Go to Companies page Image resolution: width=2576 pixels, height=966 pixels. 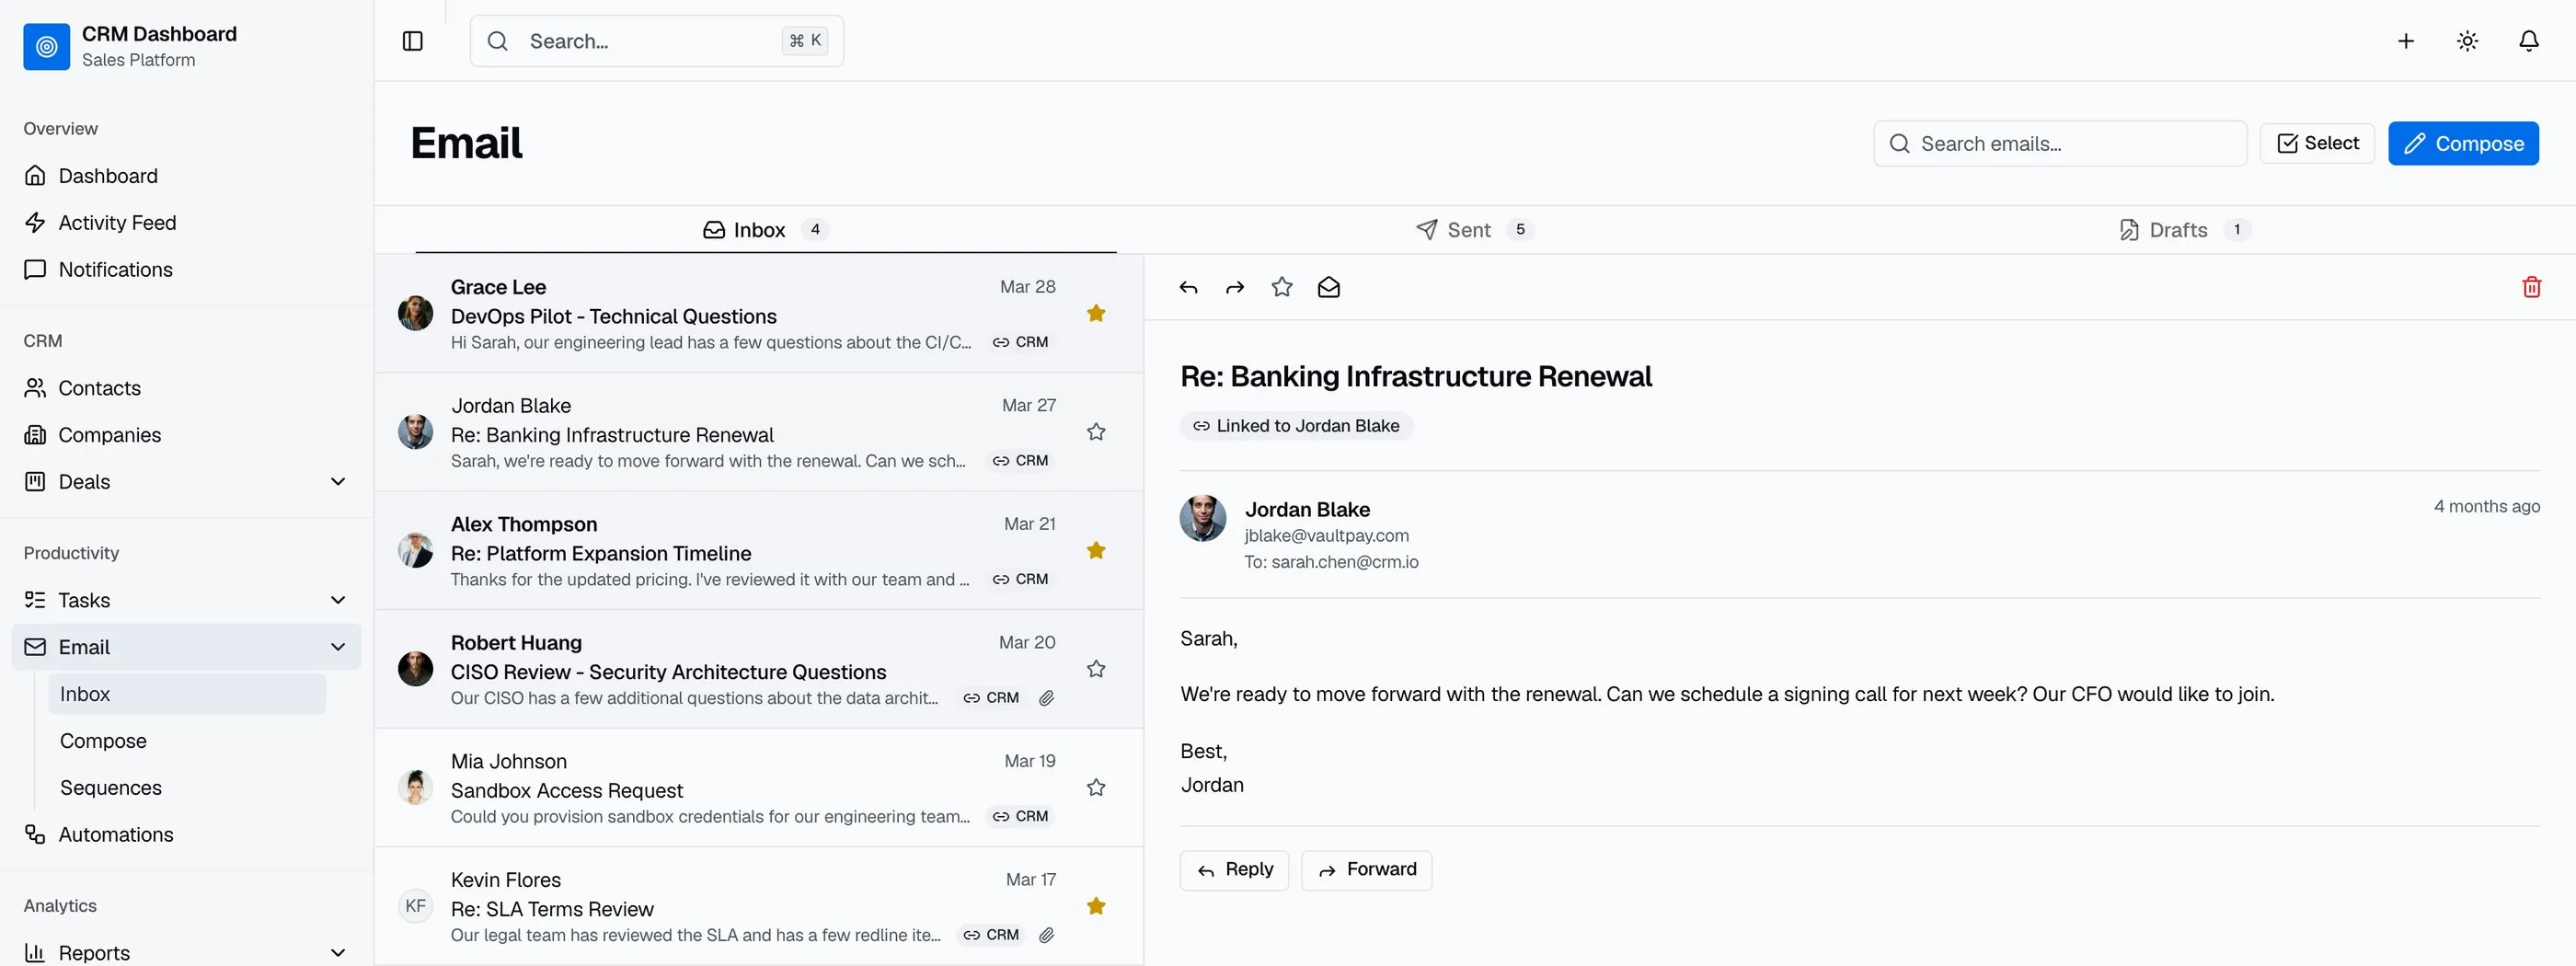[187, 435]
